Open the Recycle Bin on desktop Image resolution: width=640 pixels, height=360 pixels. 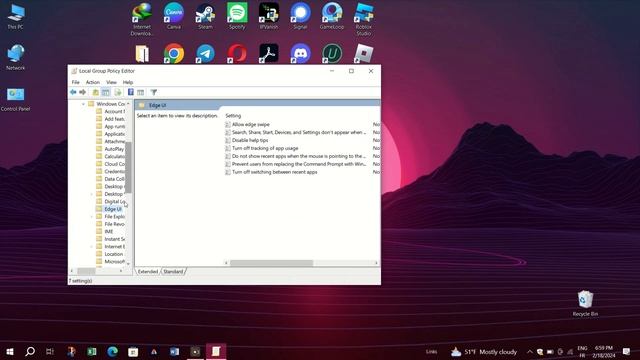(585, 303)
